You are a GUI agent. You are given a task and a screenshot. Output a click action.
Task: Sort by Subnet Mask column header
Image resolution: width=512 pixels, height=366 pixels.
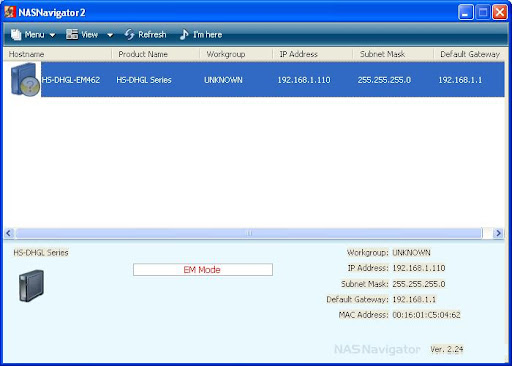click(x=393, y=54)
